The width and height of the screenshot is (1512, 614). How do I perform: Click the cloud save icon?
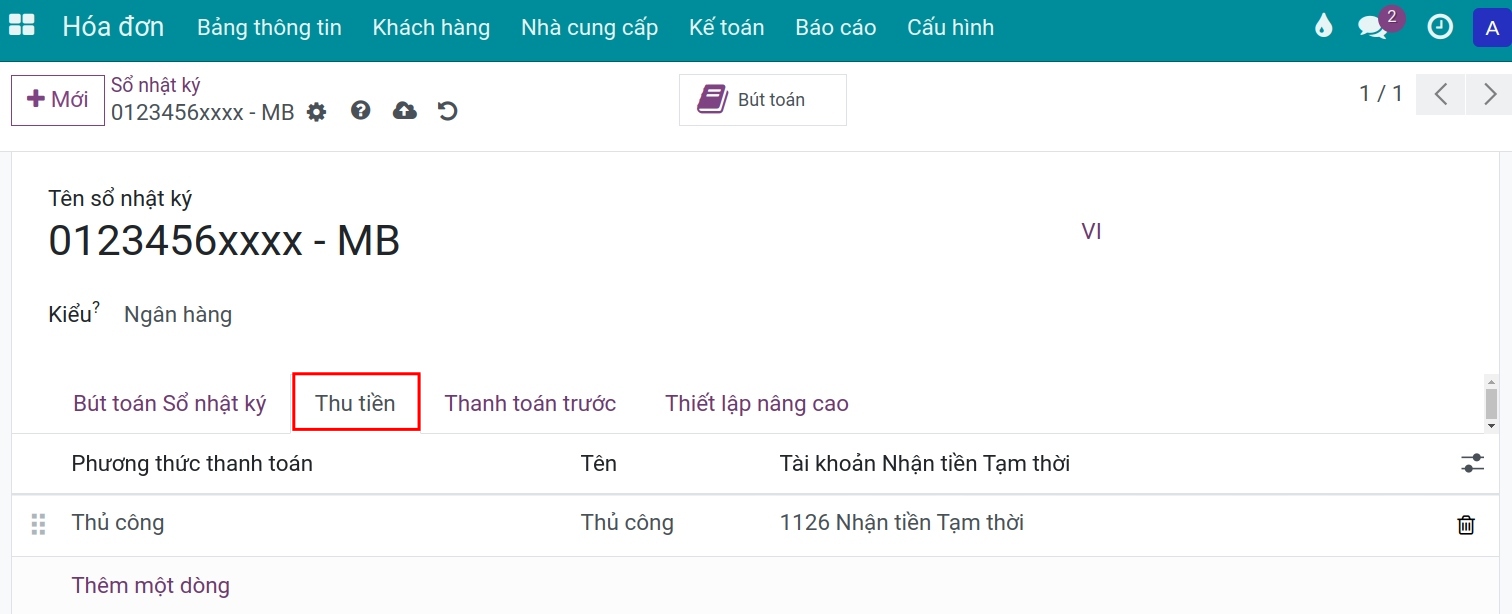[404, 112]
